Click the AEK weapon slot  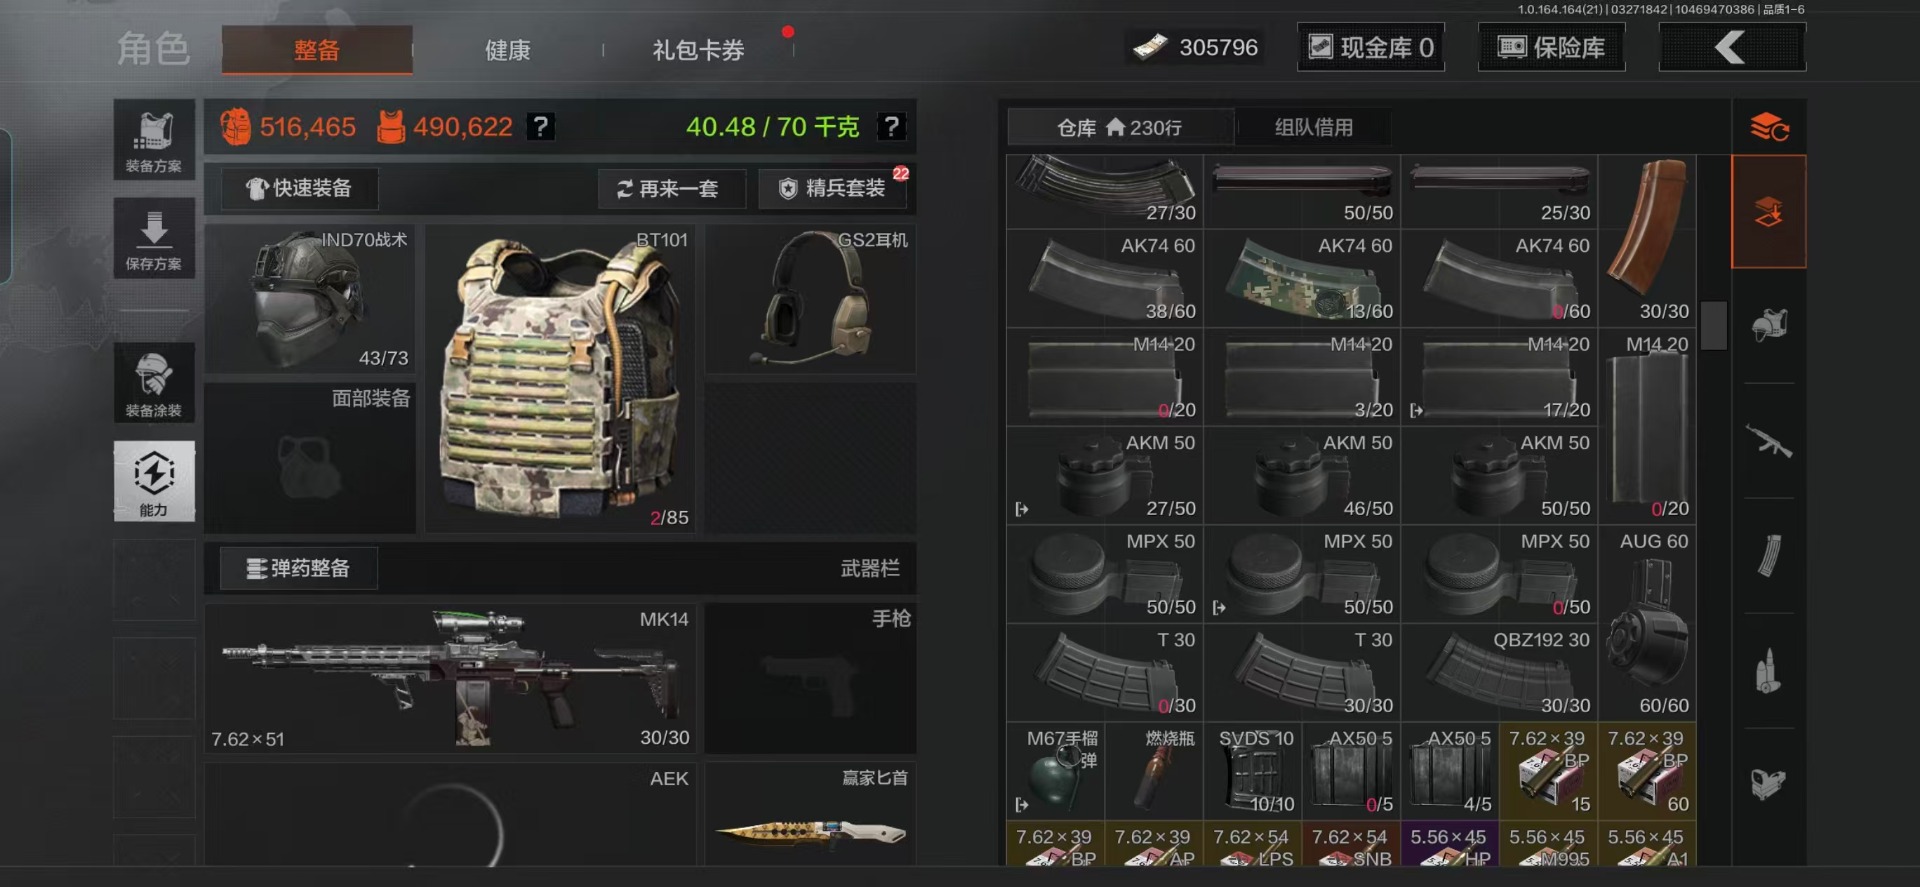click(x=450, y=814)
